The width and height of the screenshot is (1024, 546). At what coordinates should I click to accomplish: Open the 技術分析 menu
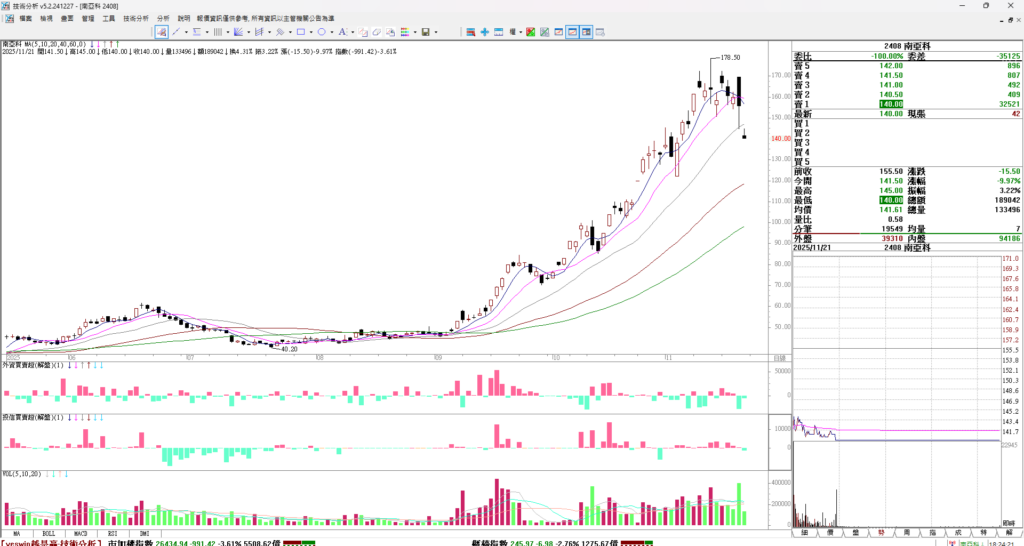(135, 18)
